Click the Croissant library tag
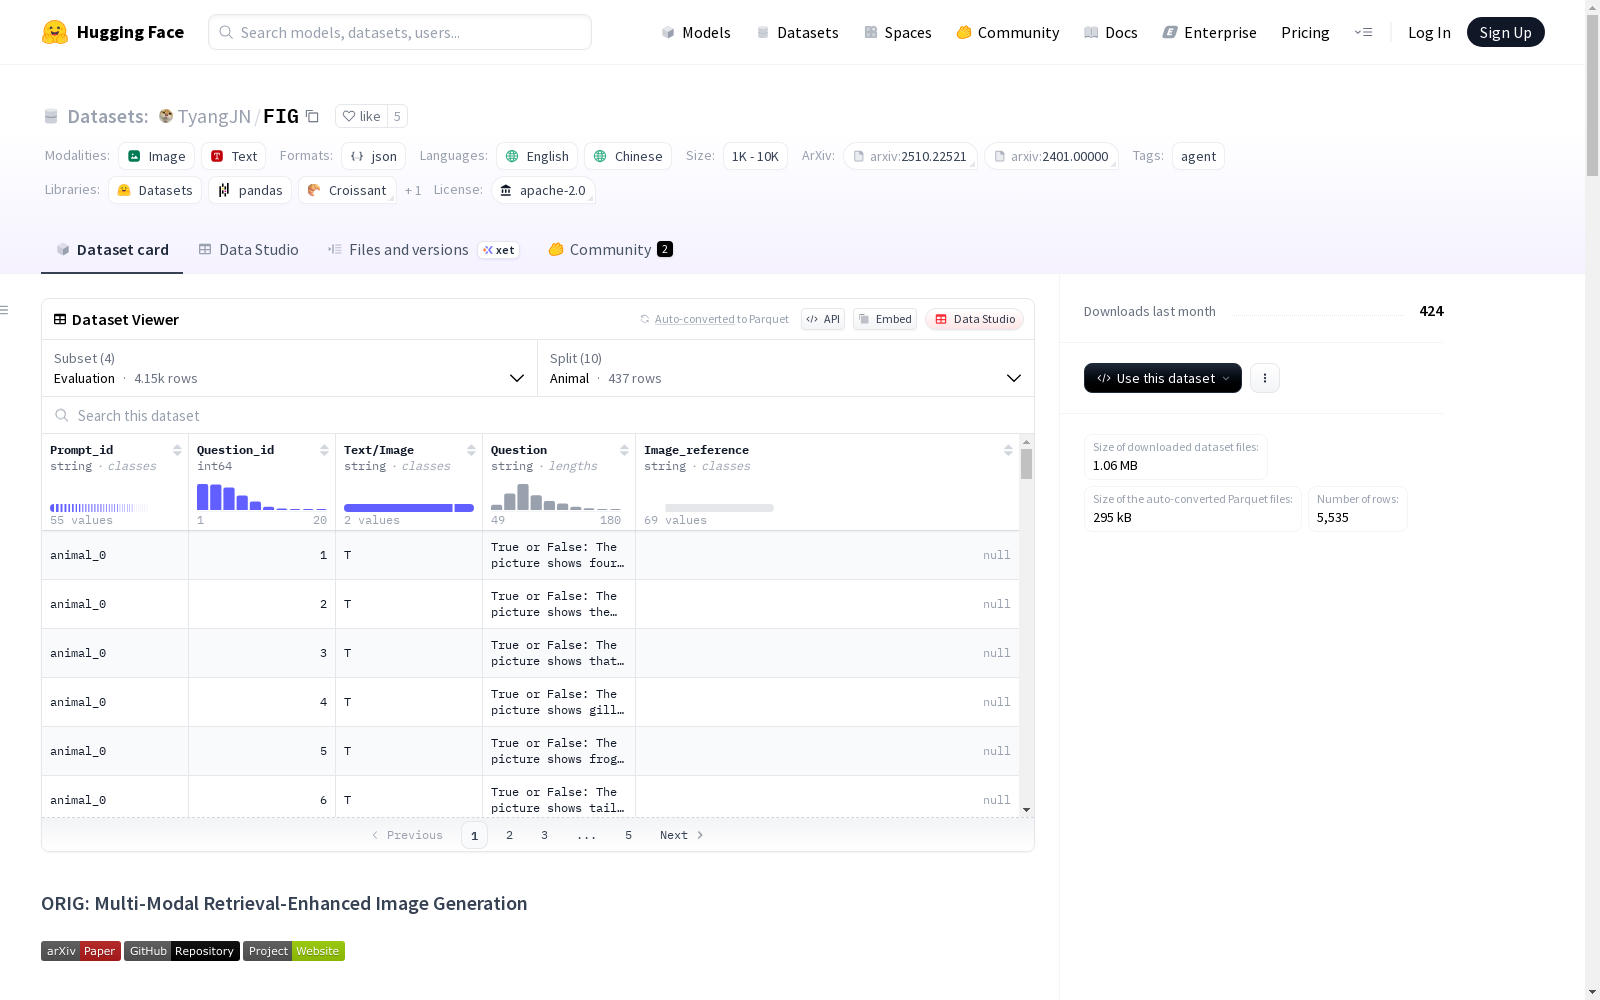Viewport: 1600px width, 1000px height. [x=347, y=190]
